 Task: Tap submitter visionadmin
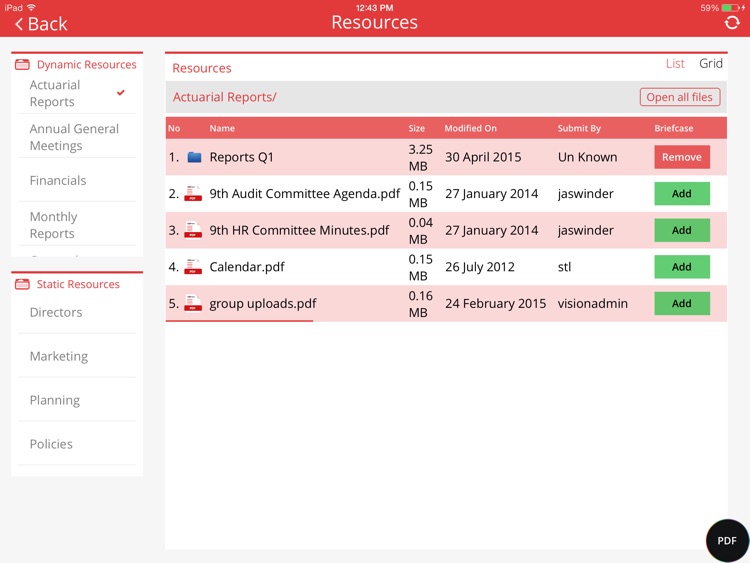[593, 303]
